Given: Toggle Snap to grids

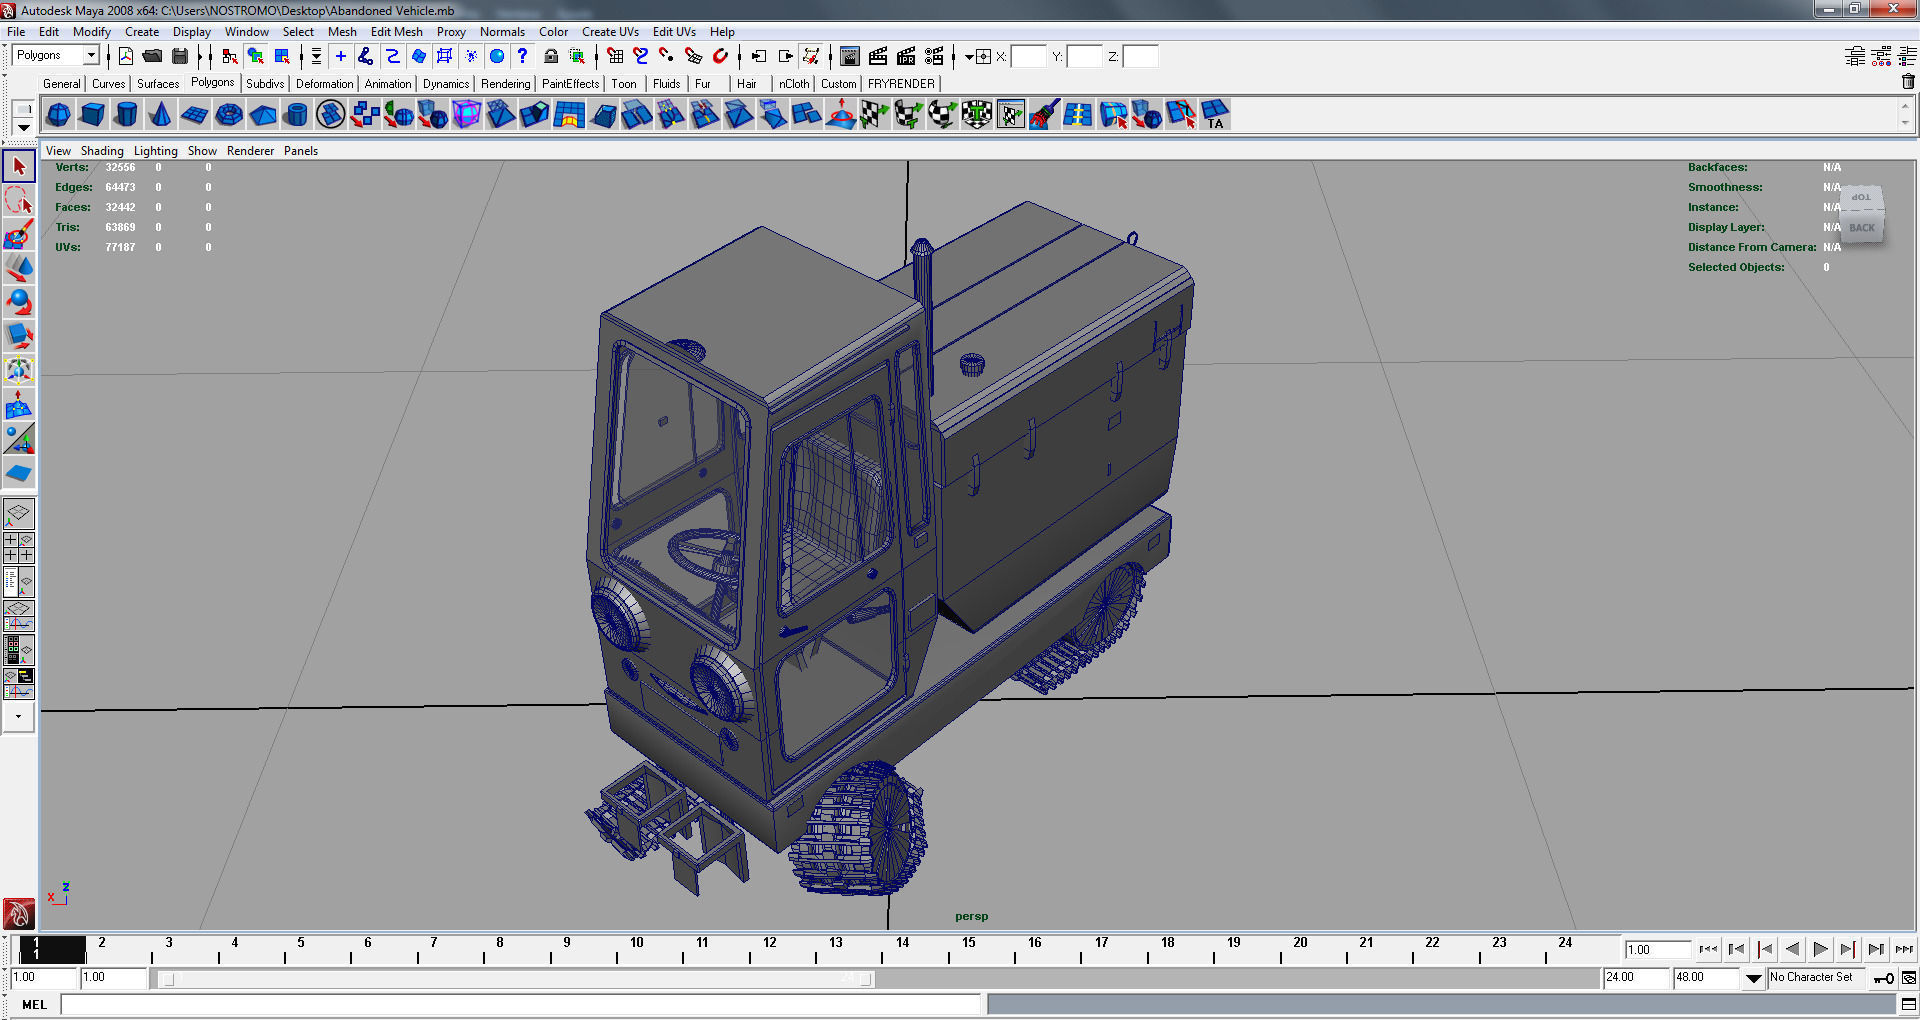Looking at the screenshot, I should 615,56.
